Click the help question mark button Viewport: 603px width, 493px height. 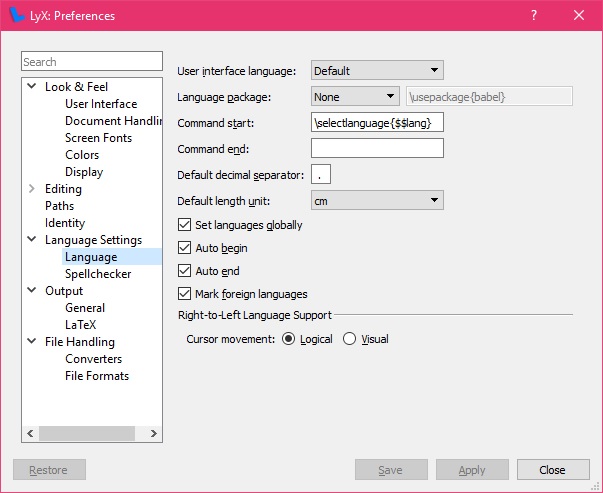534,15
